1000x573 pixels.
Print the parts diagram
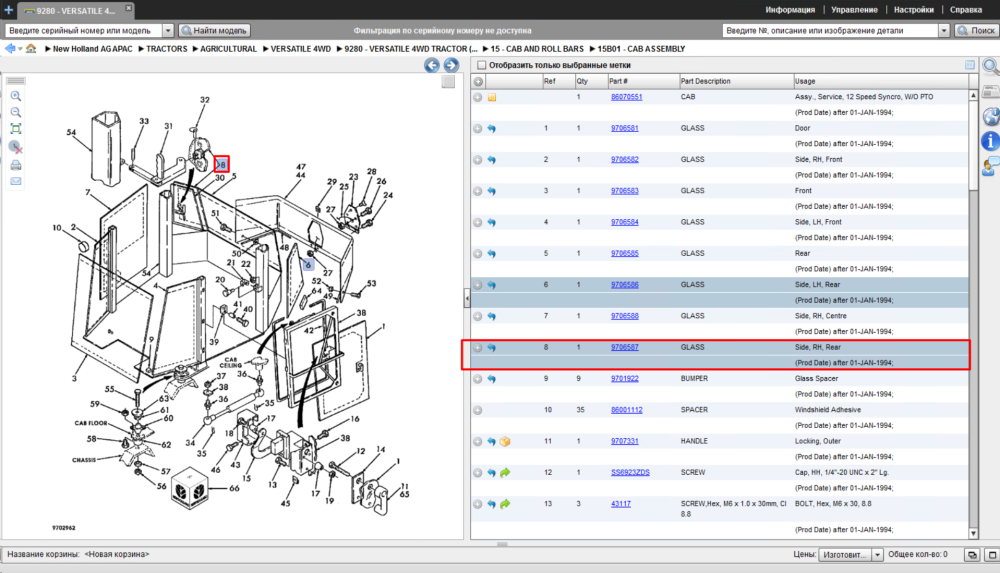tap(16, 165)
